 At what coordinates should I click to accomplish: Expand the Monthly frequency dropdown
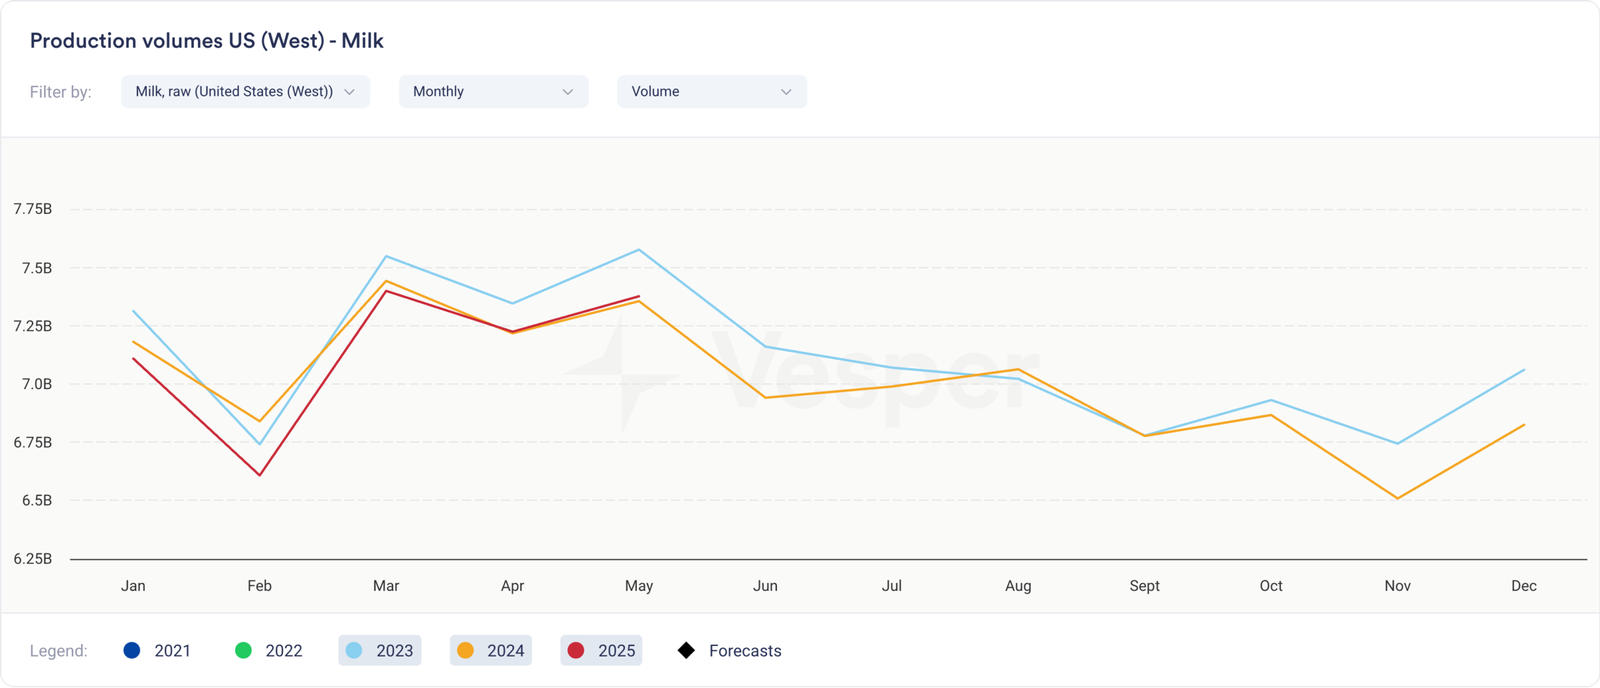[x=493, y=91]
